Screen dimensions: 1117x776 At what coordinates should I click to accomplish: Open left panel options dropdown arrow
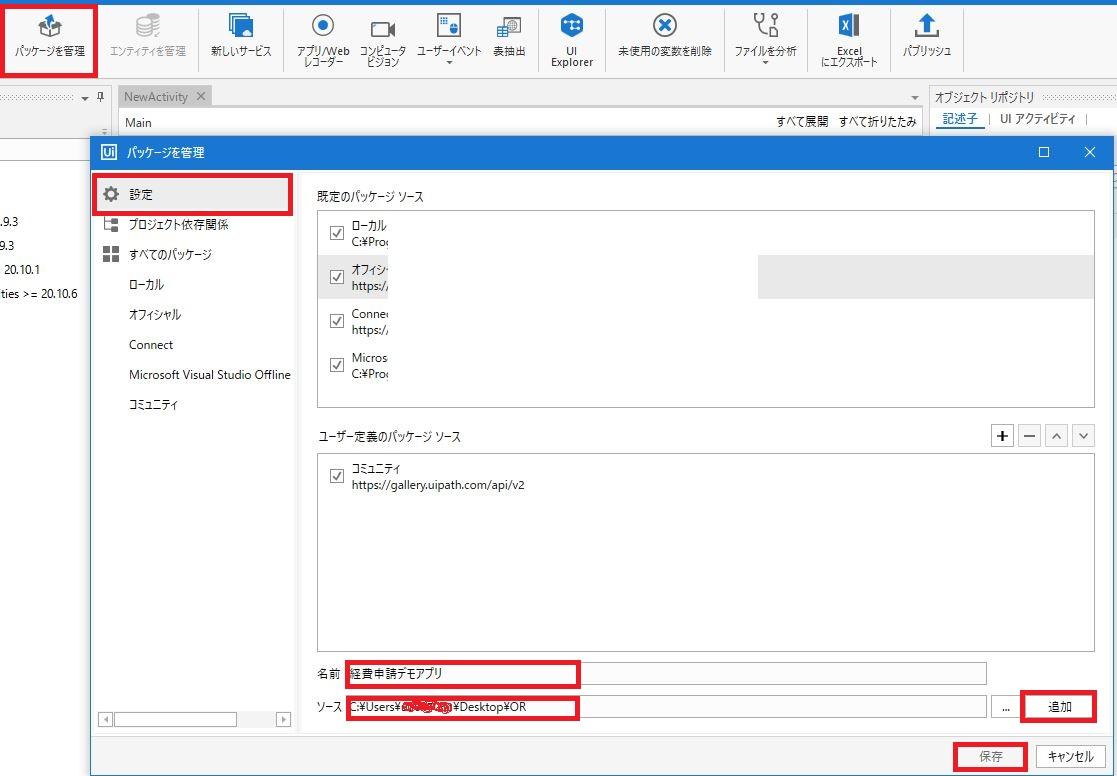click(x=85, y=98)
